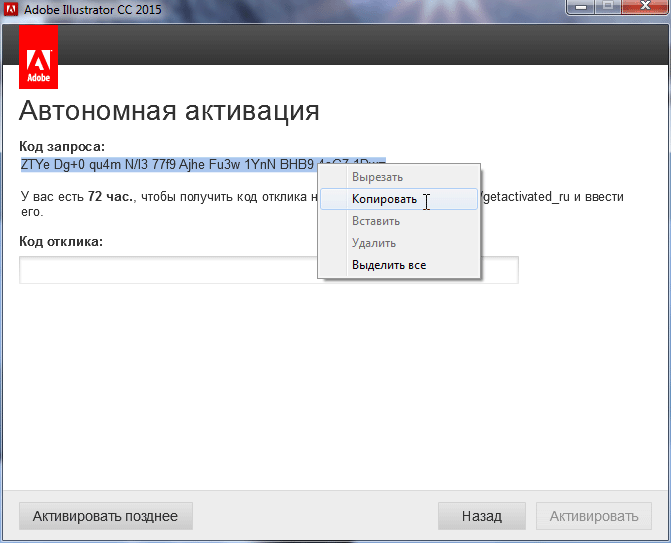This screenshot has height=543, width=671.
Task: Go back with the Назад button
Action: [x=482, y=516]
